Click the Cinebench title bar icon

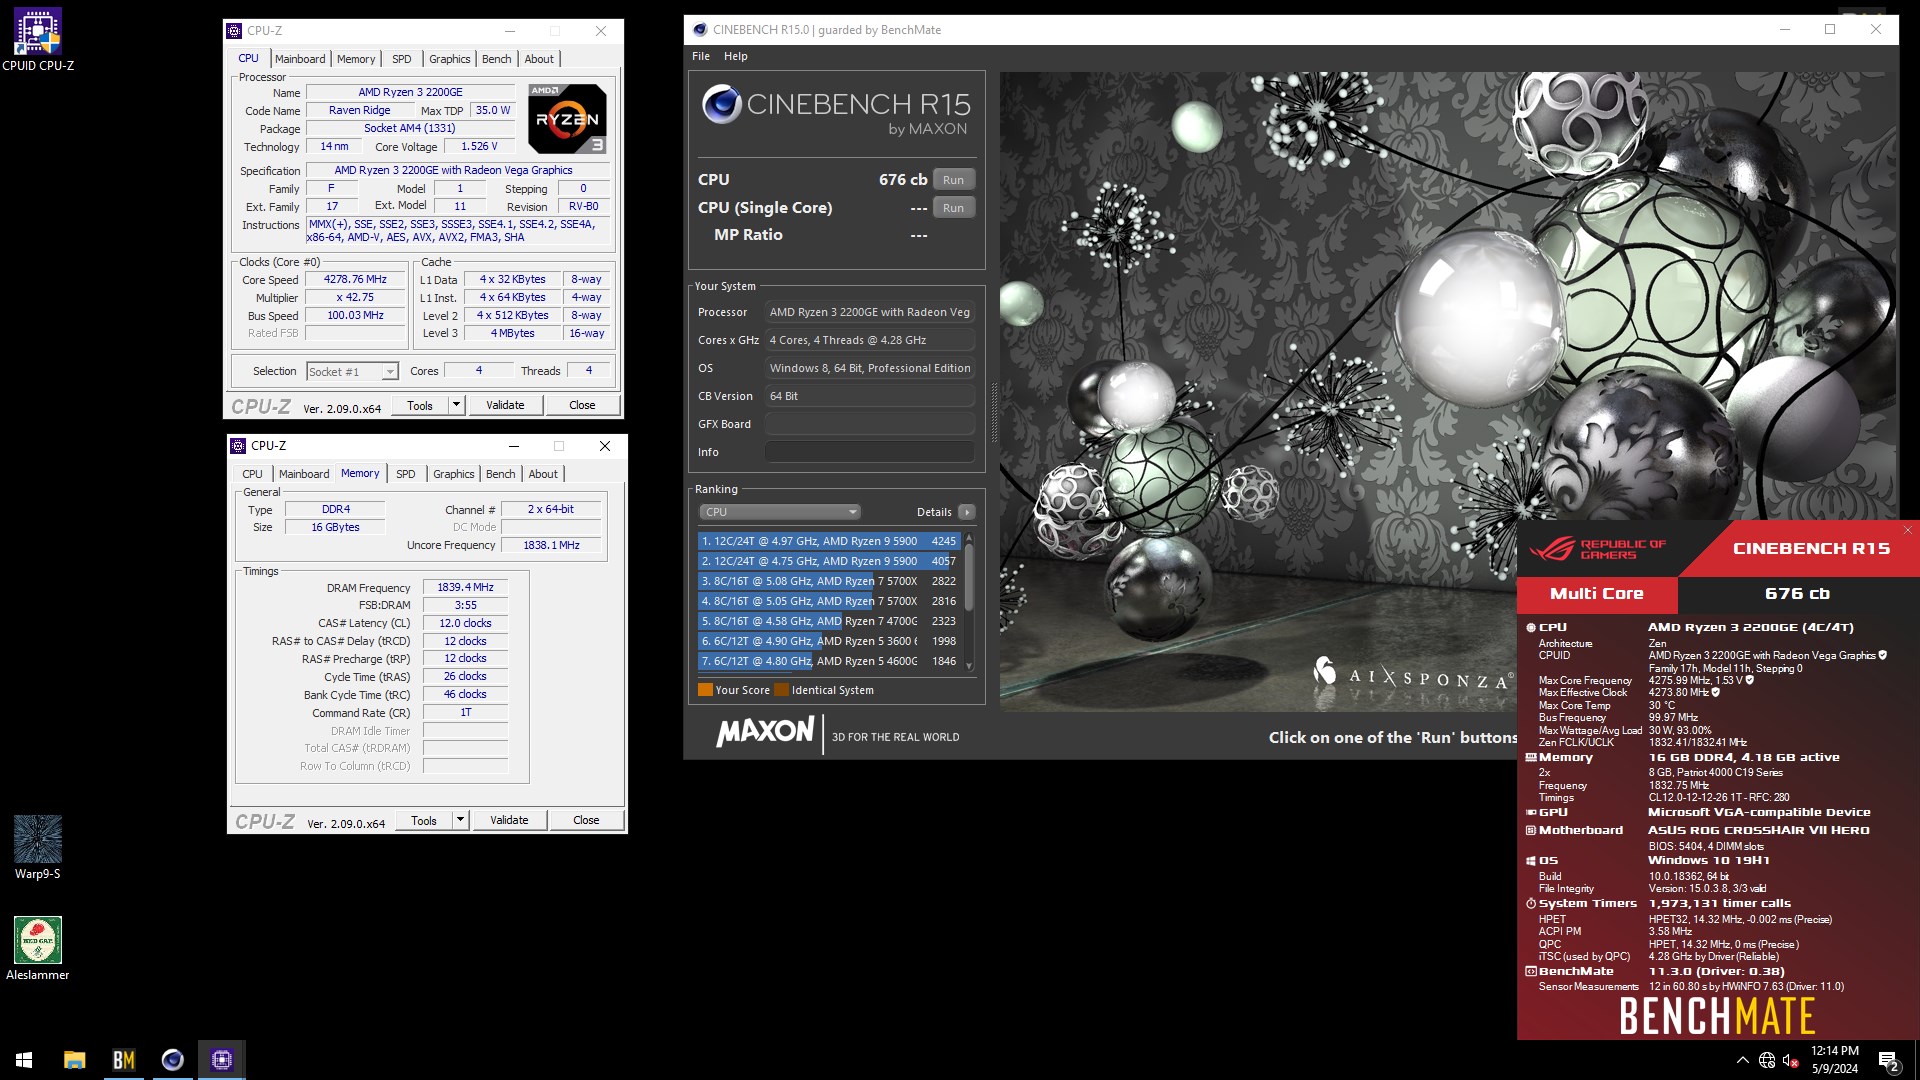coord(700,30)
